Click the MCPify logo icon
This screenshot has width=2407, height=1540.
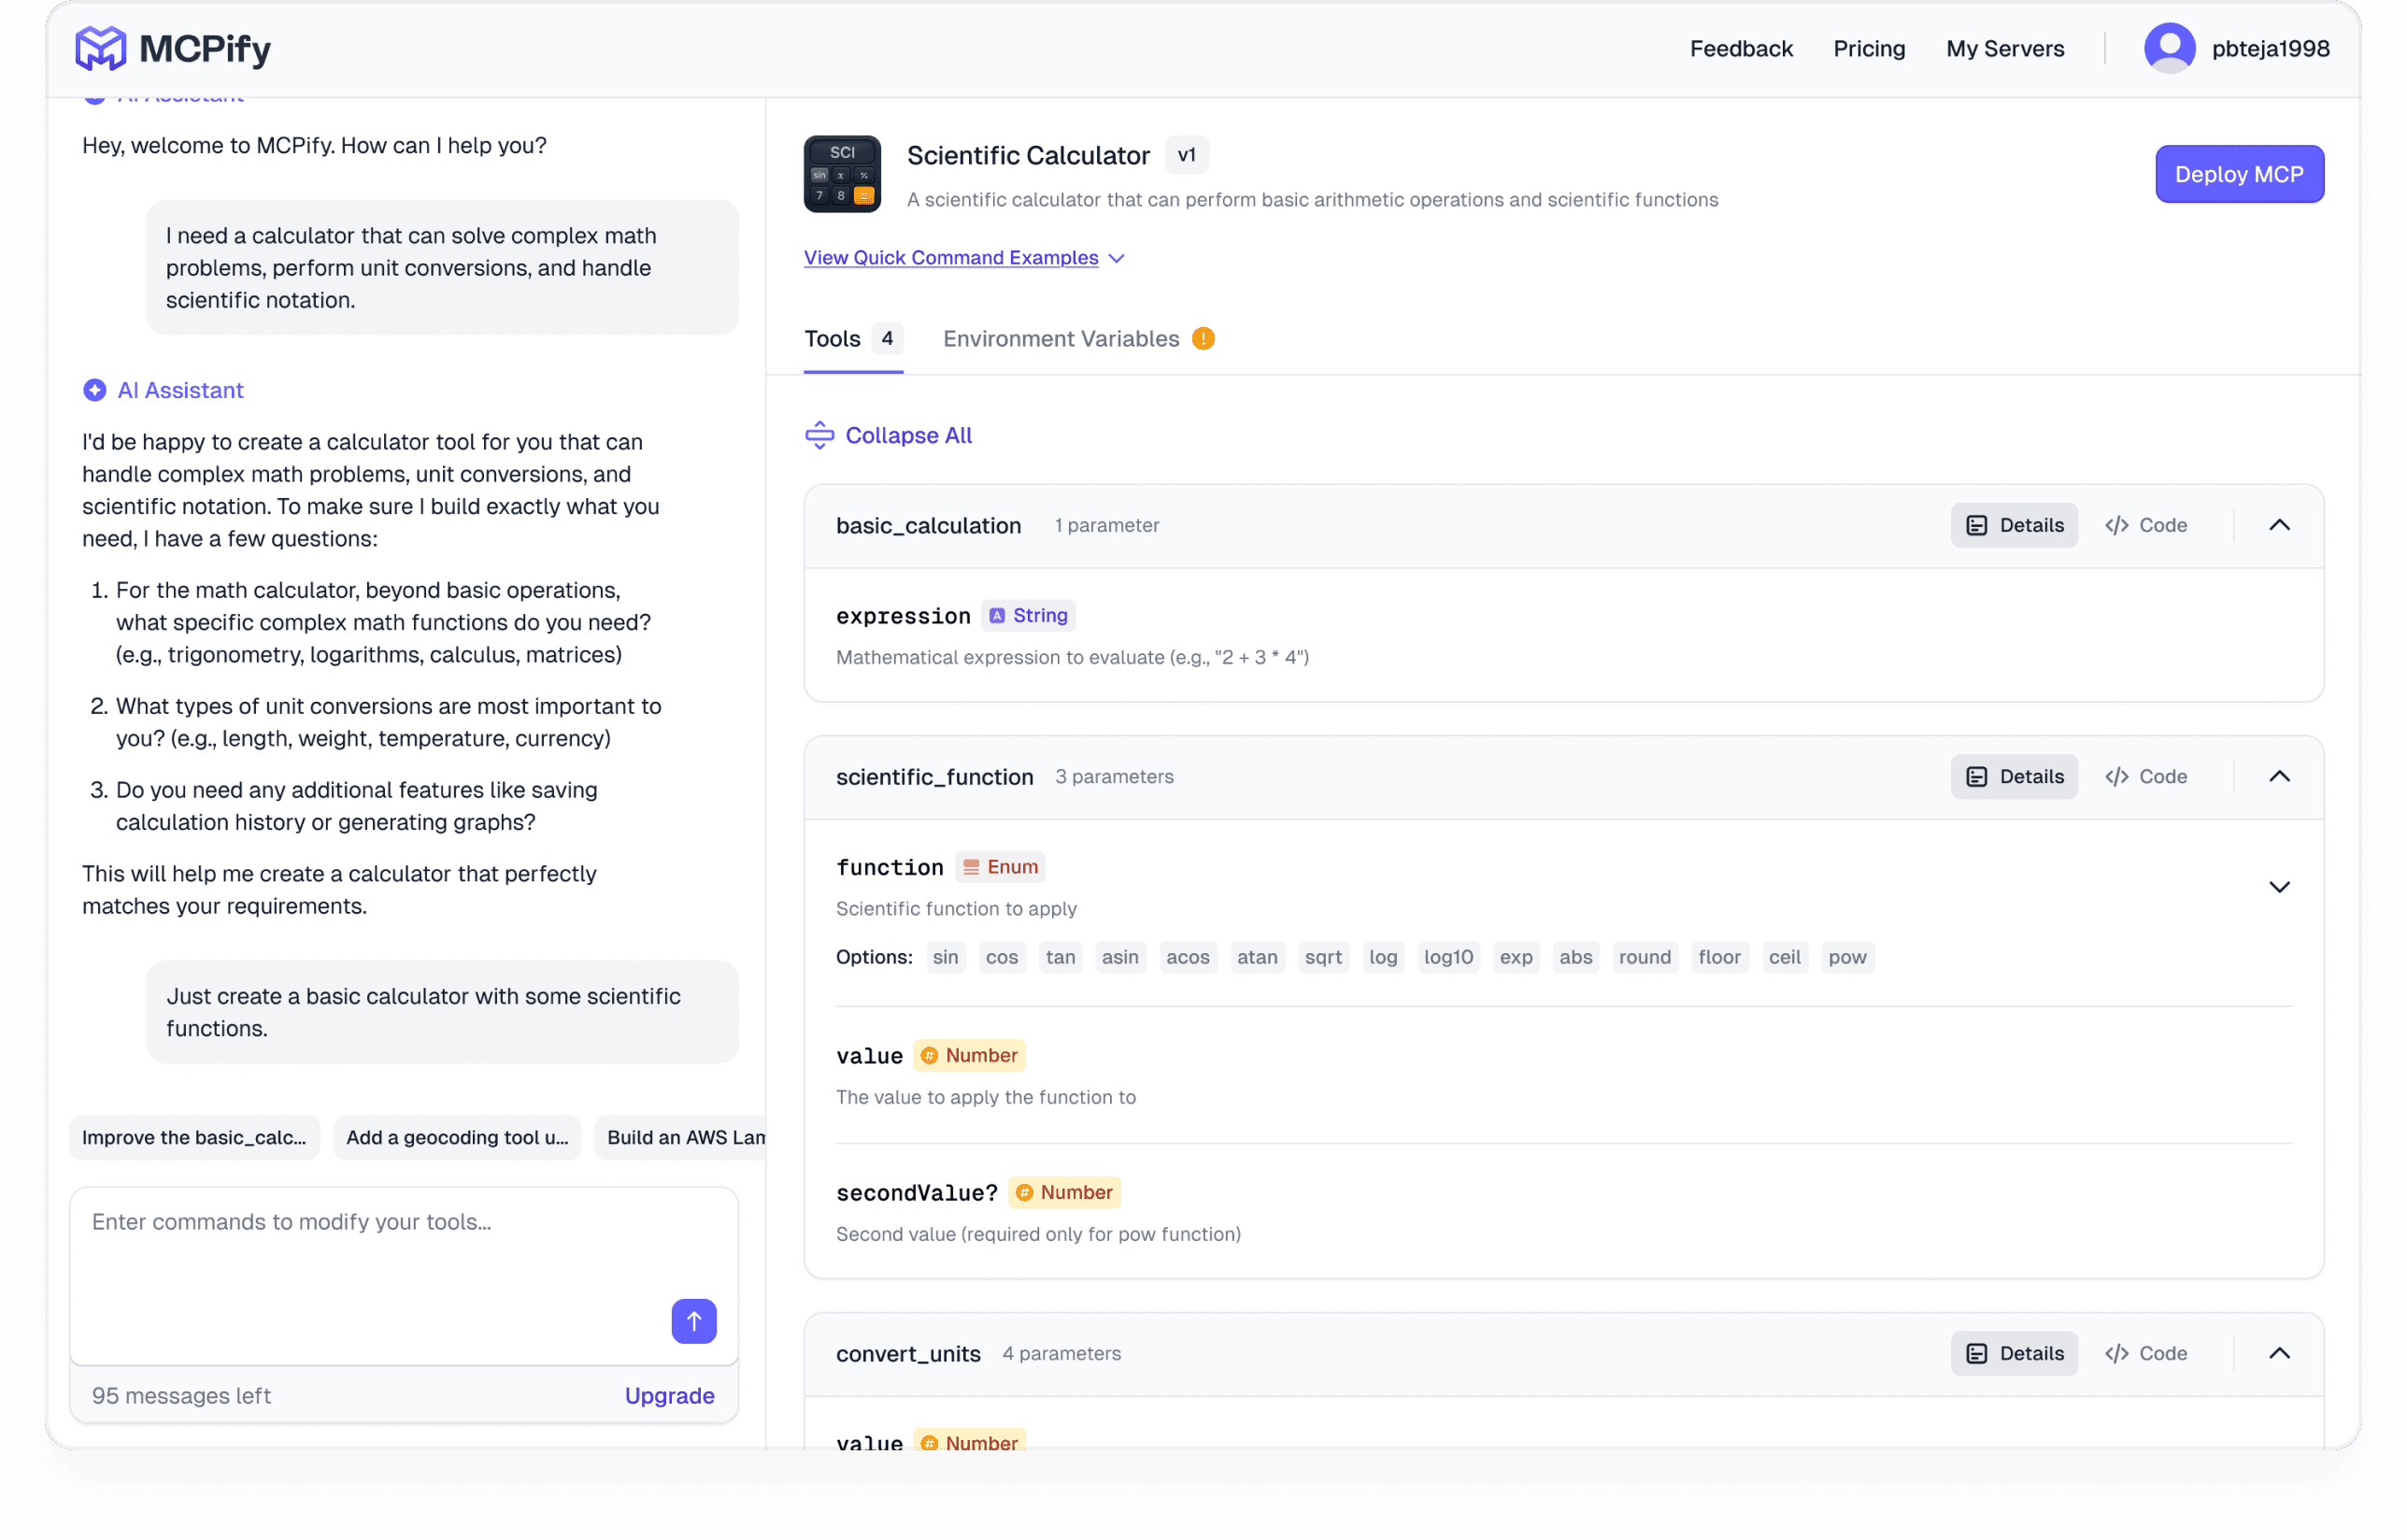100,48
